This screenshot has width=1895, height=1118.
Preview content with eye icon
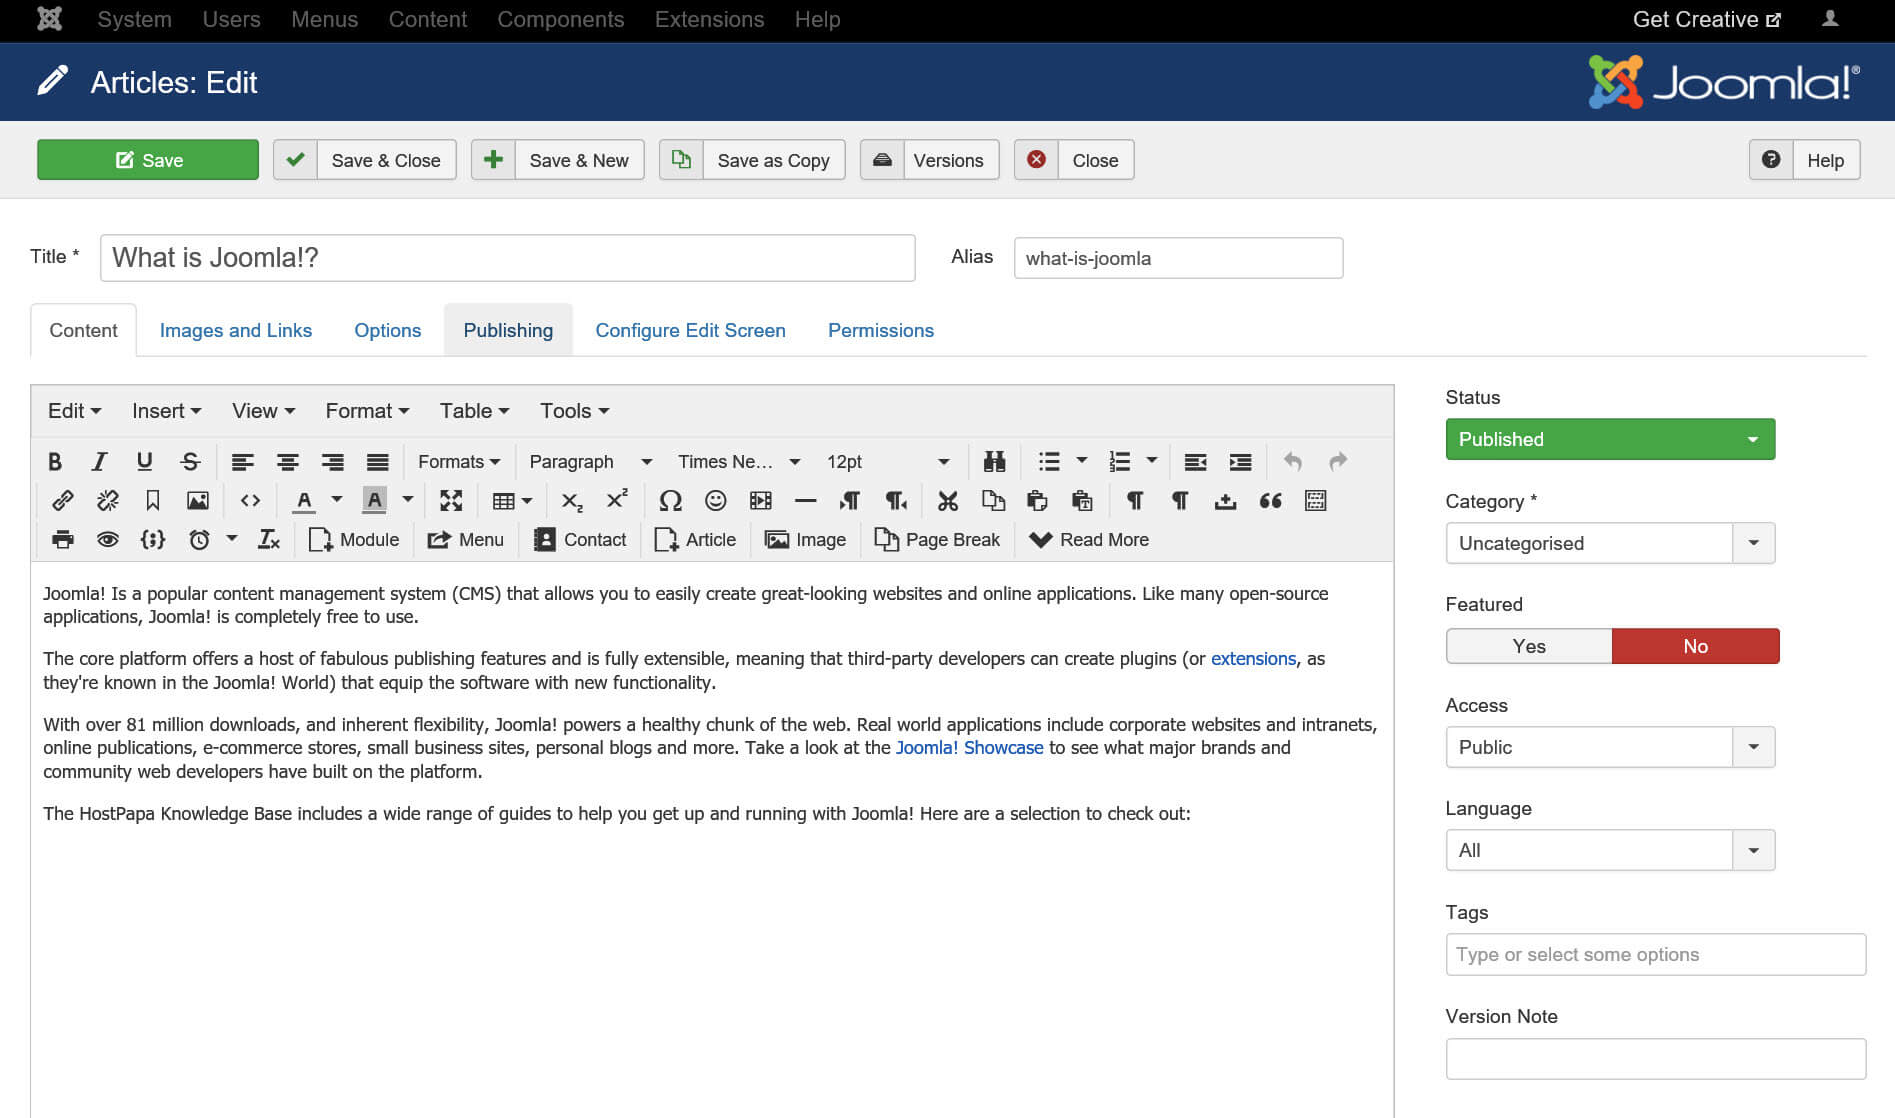[107, 539]
